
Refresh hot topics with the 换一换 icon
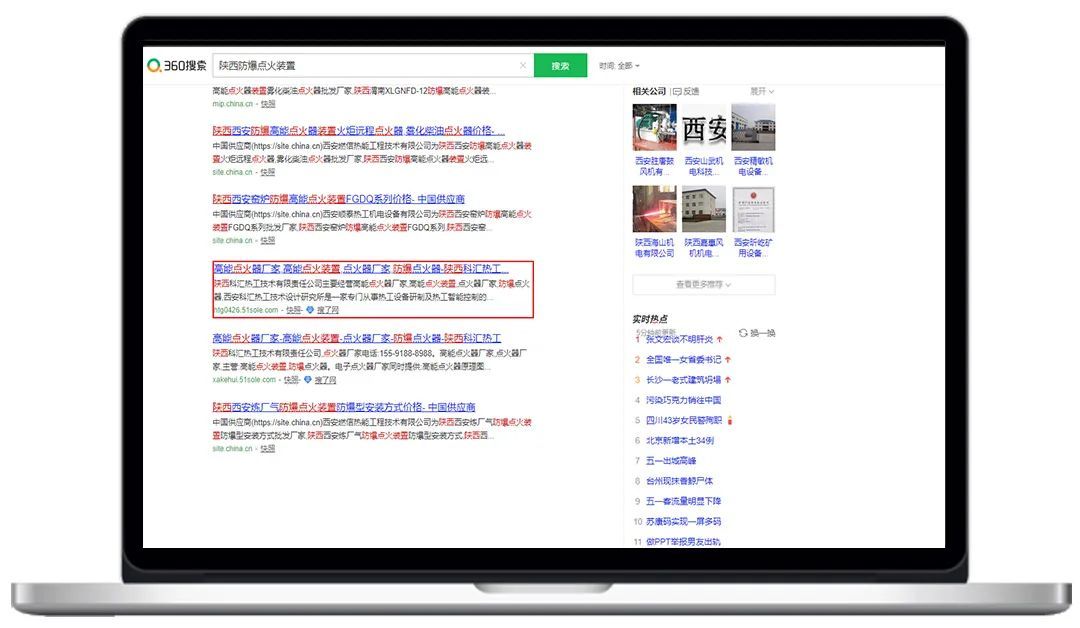click(x=743, y=333)
